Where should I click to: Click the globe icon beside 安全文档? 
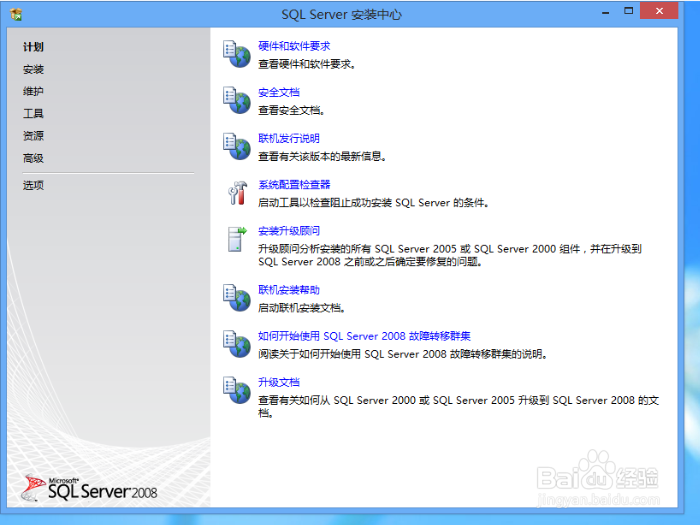coord(237,100)
